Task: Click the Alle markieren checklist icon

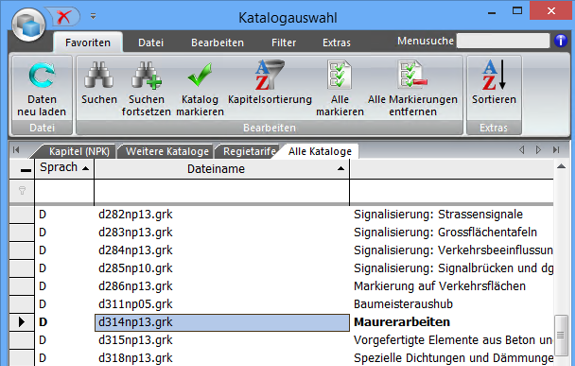Action: point(340,75)
